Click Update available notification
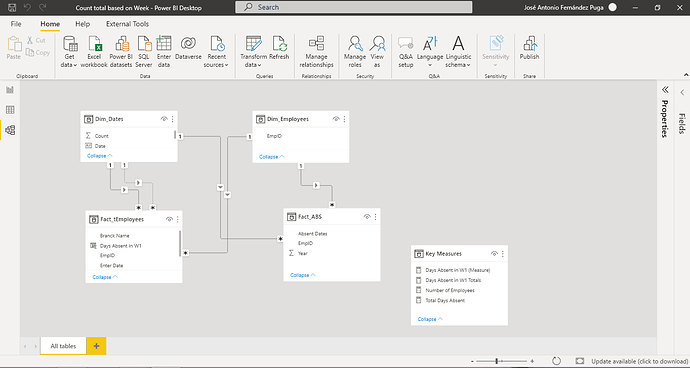 pyautogui.click(x=639, y=361)
